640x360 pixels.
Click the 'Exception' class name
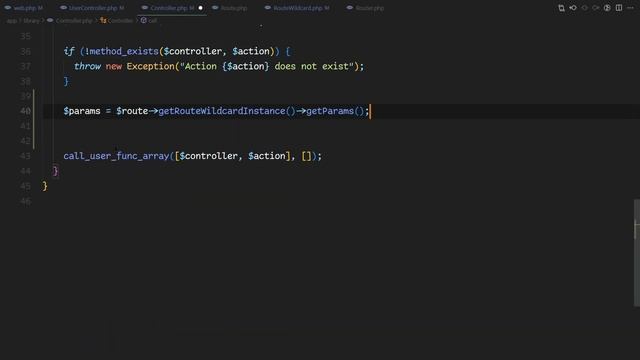point(150,66)
